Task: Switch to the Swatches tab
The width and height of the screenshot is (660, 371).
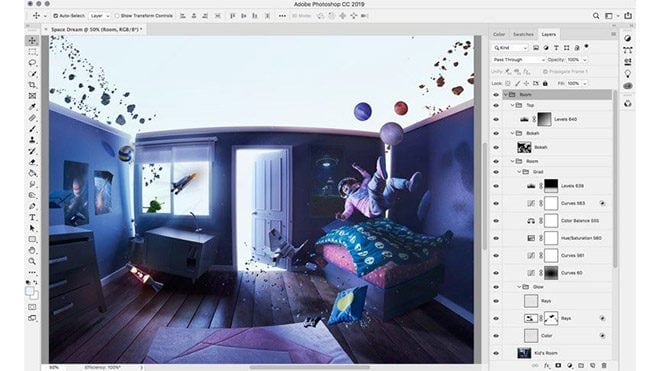Action: click(x=523, y=34)
